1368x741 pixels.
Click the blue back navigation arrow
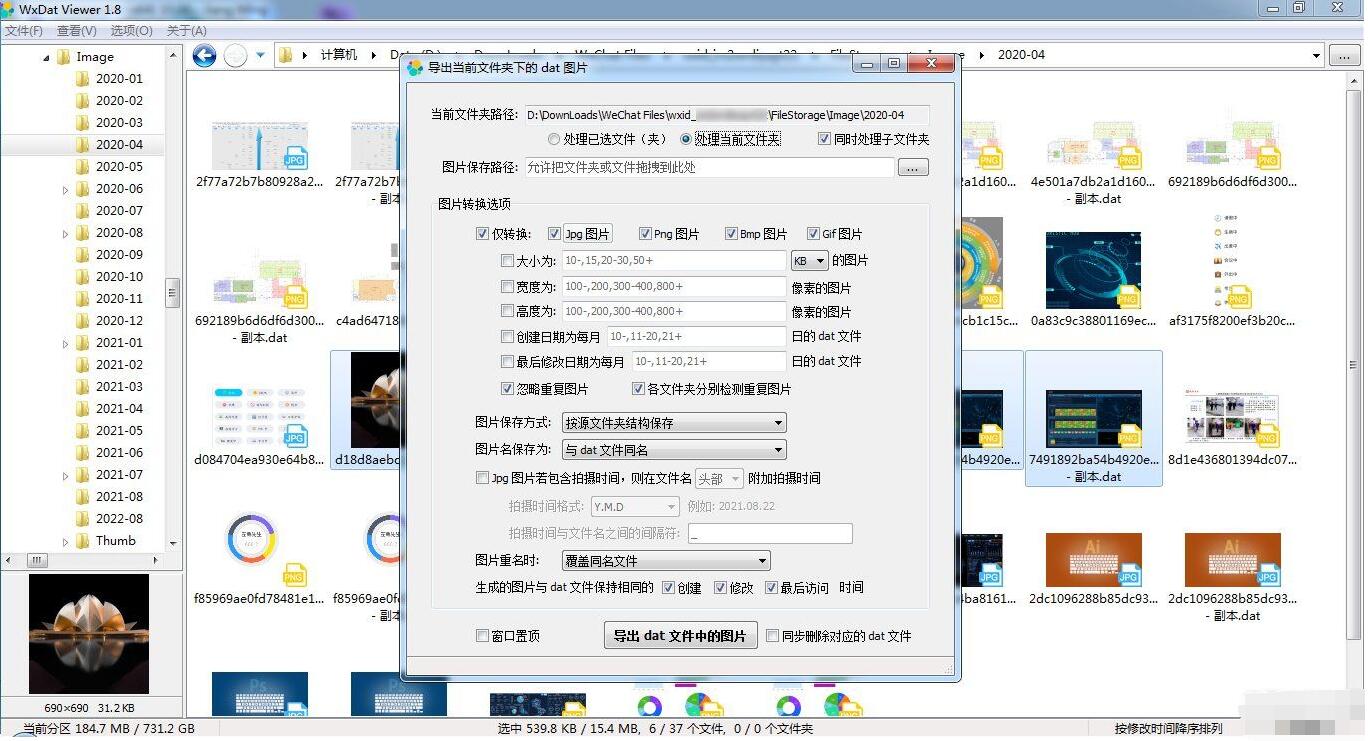click(x=205, y=55)
